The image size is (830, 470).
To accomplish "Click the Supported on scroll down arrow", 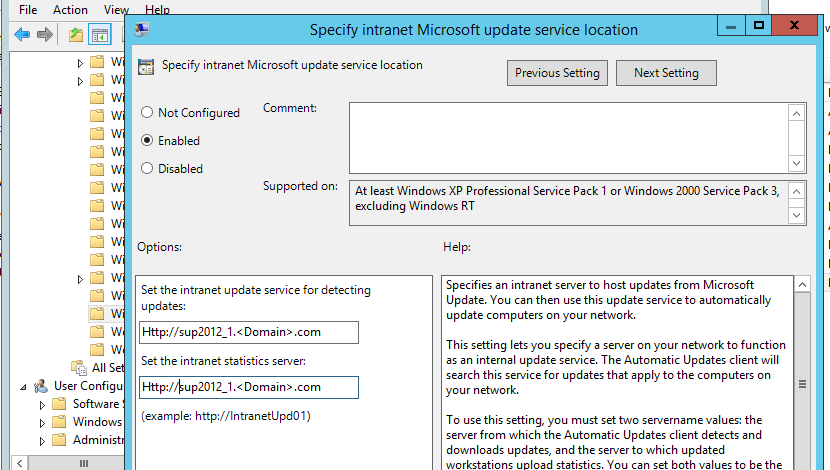I will click(797, 215).
